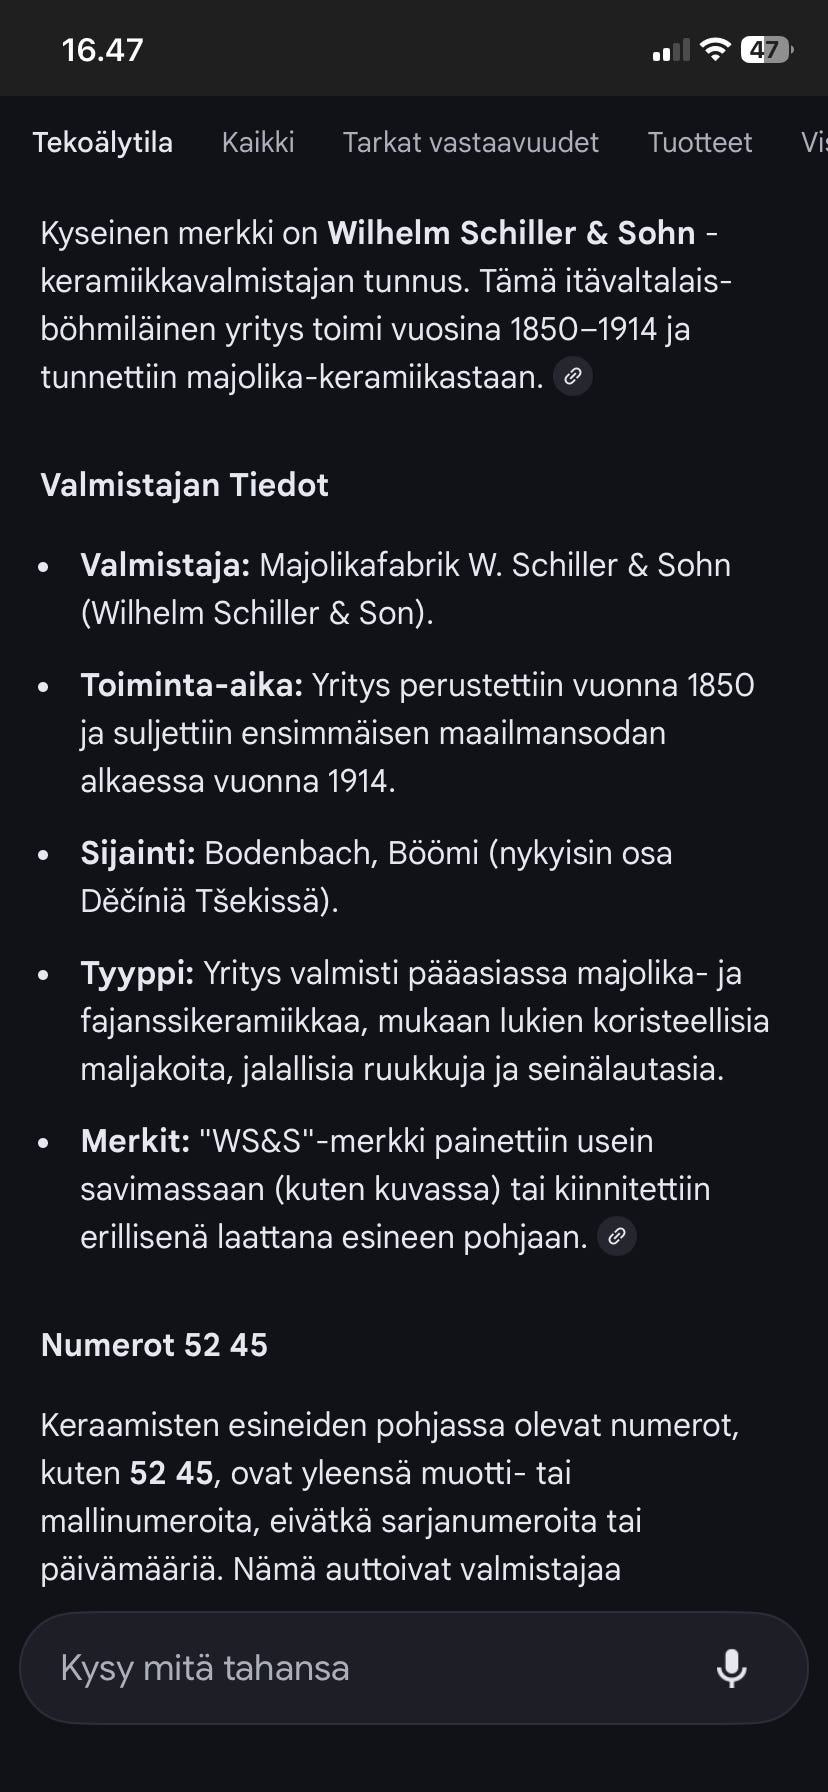Open the Tarkat vastaavuudet tab
Screen dimensions: 828x1792
point(470,142)
